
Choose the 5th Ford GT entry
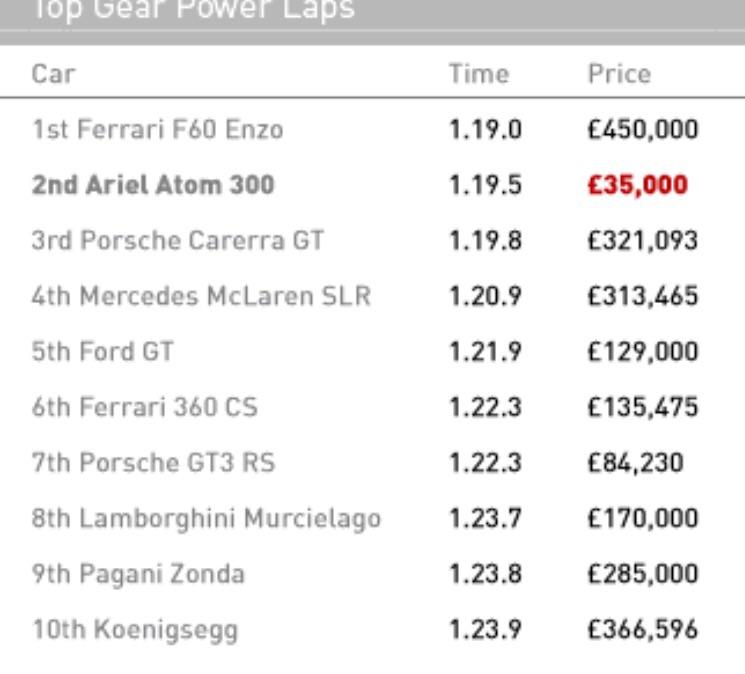tap(372, 351)
